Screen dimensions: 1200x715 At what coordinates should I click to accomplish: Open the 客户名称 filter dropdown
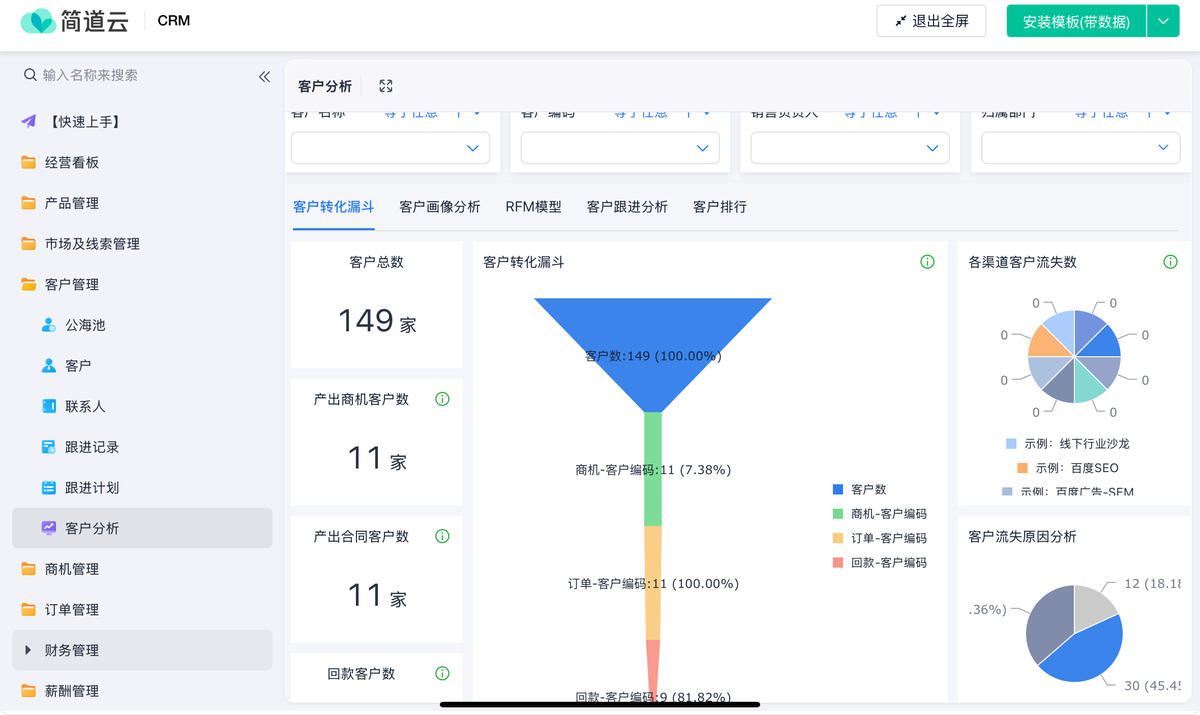click(390, 148)
